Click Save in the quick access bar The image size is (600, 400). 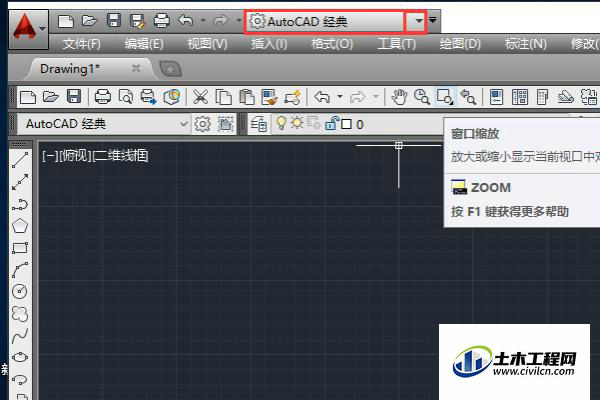(x=114, y=21)
